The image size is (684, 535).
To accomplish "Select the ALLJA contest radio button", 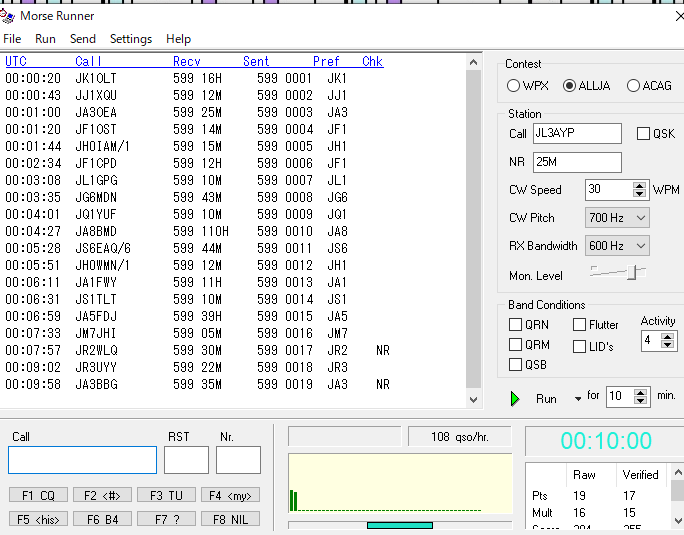I will click(569, 86).
